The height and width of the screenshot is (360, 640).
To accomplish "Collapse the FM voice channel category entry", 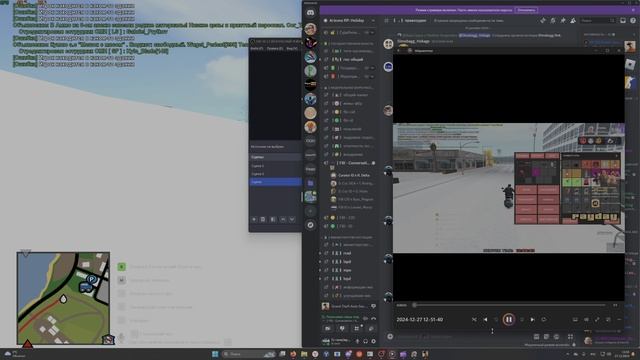I will (349, 163).
